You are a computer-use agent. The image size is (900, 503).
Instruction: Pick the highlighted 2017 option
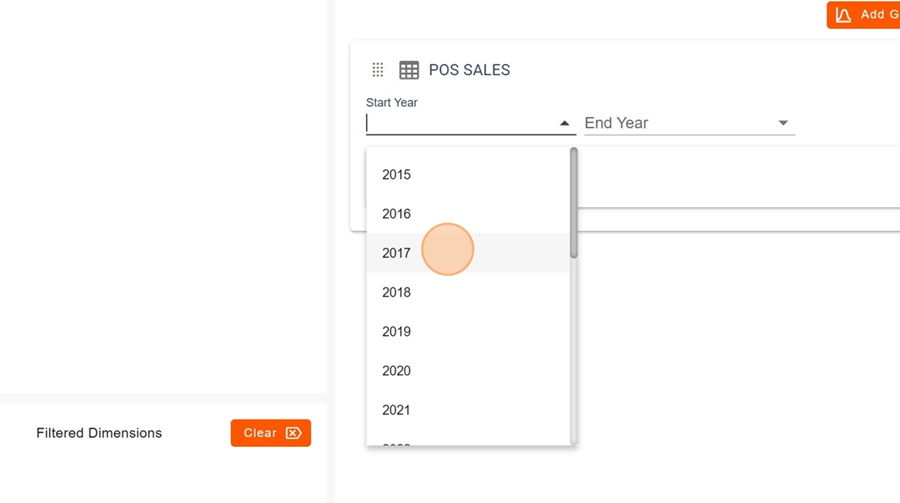(x=397, y=253)
